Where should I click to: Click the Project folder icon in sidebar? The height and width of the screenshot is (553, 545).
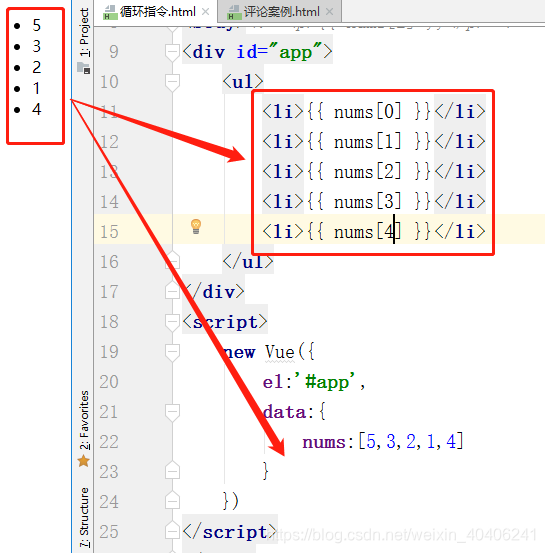tap(84, 68)
